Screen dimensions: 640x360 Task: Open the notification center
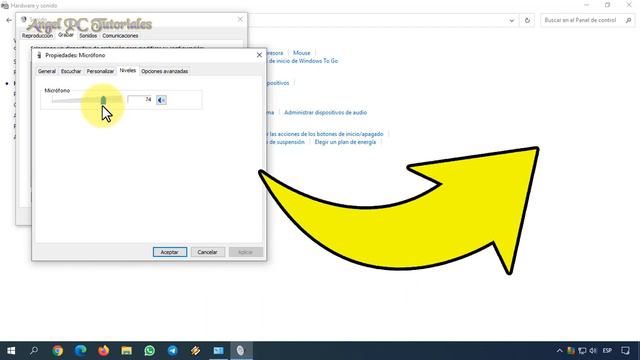click(625, 351)
